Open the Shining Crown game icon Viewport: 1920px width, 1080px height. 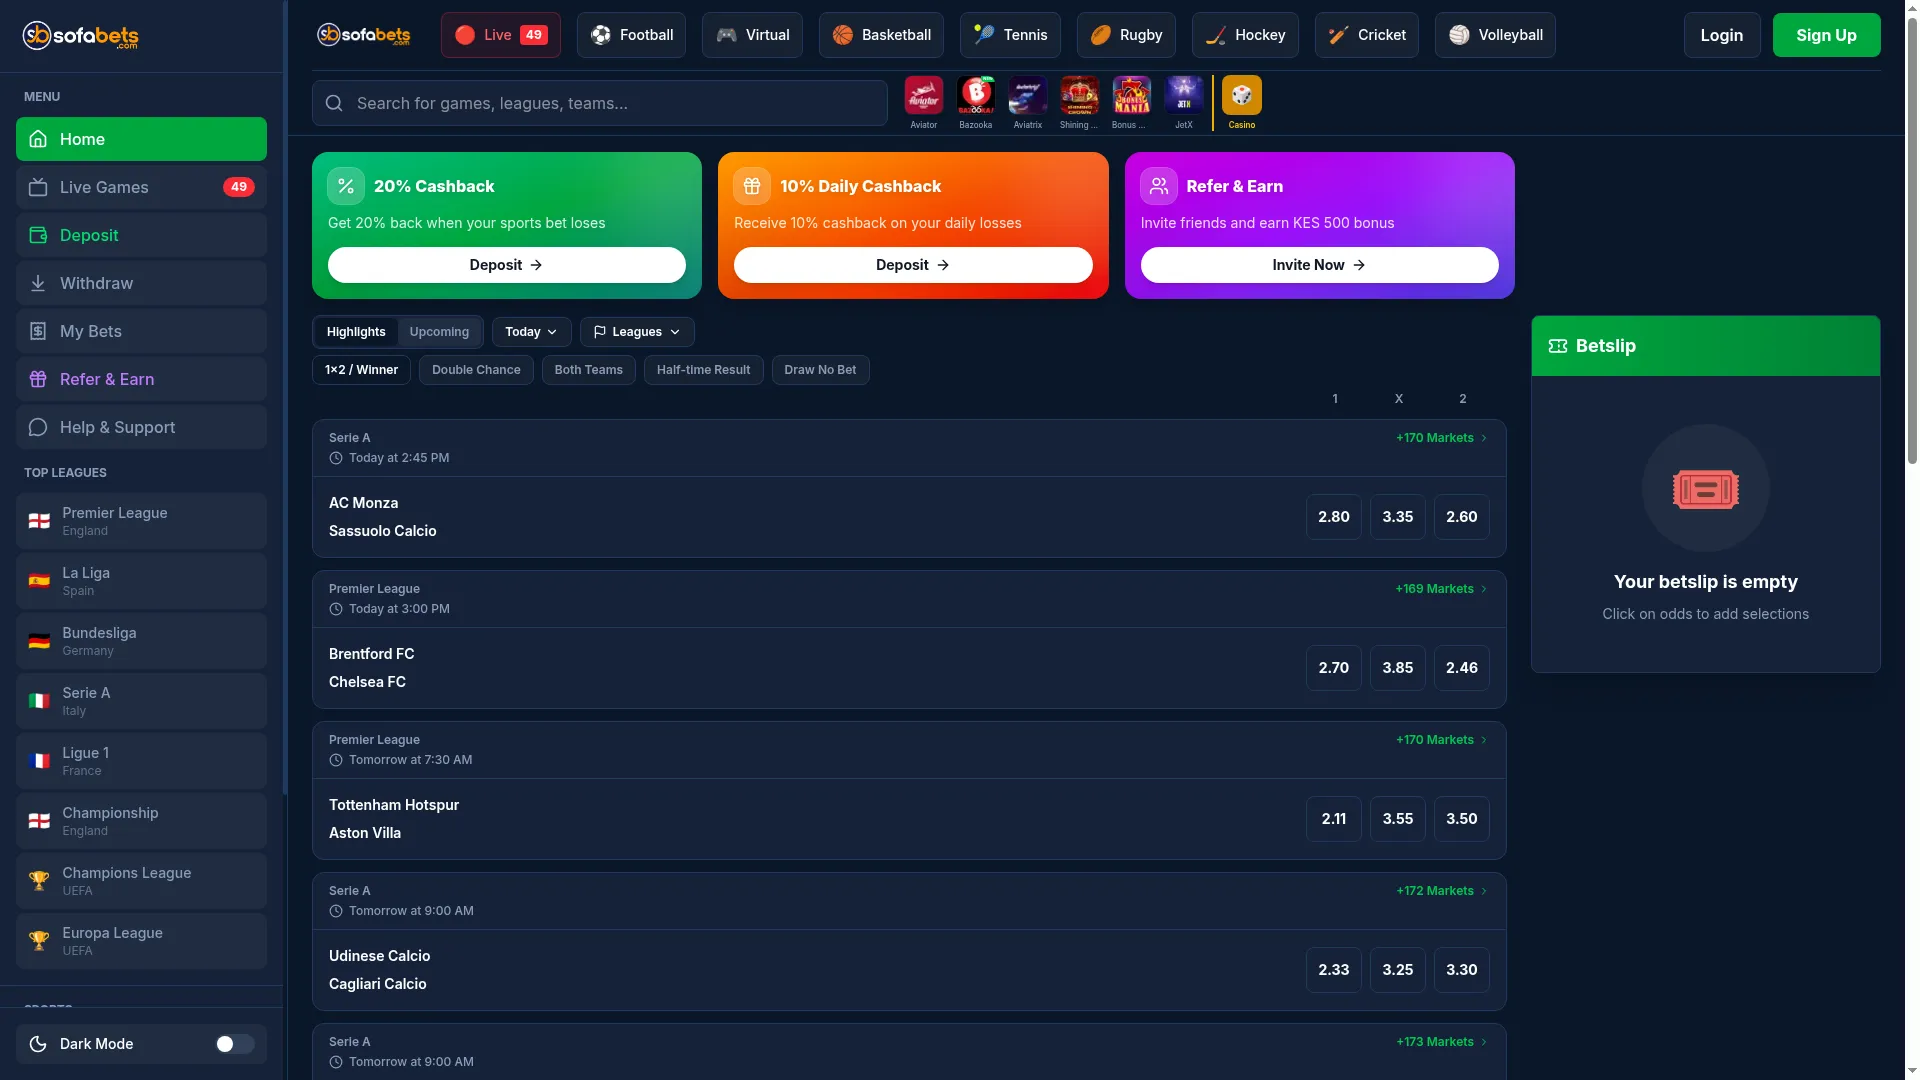coord(1079,96)
